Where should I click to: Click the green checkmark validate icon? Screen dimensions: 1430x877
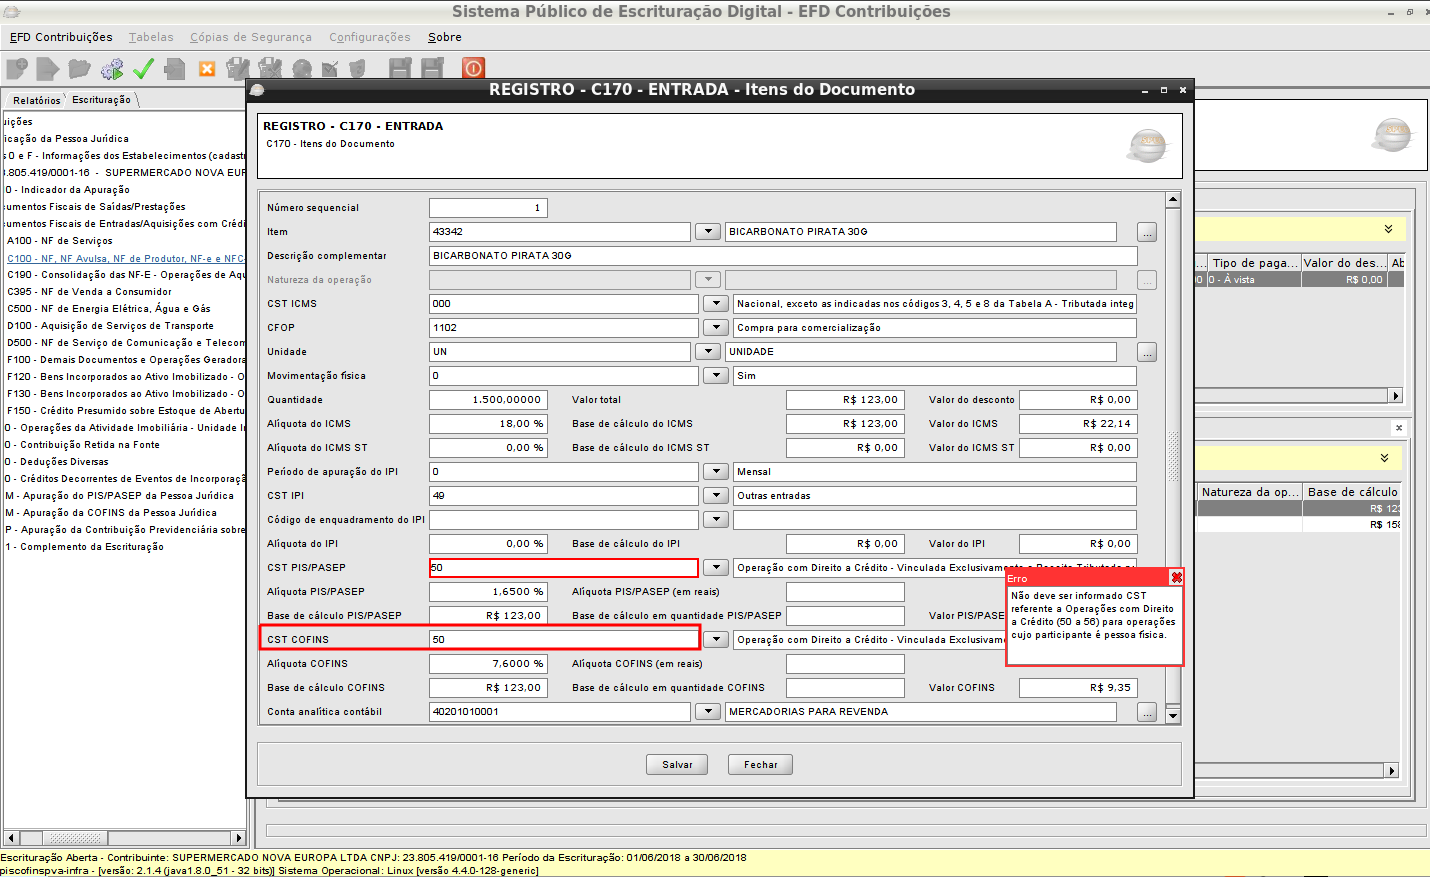coord(143,68)
